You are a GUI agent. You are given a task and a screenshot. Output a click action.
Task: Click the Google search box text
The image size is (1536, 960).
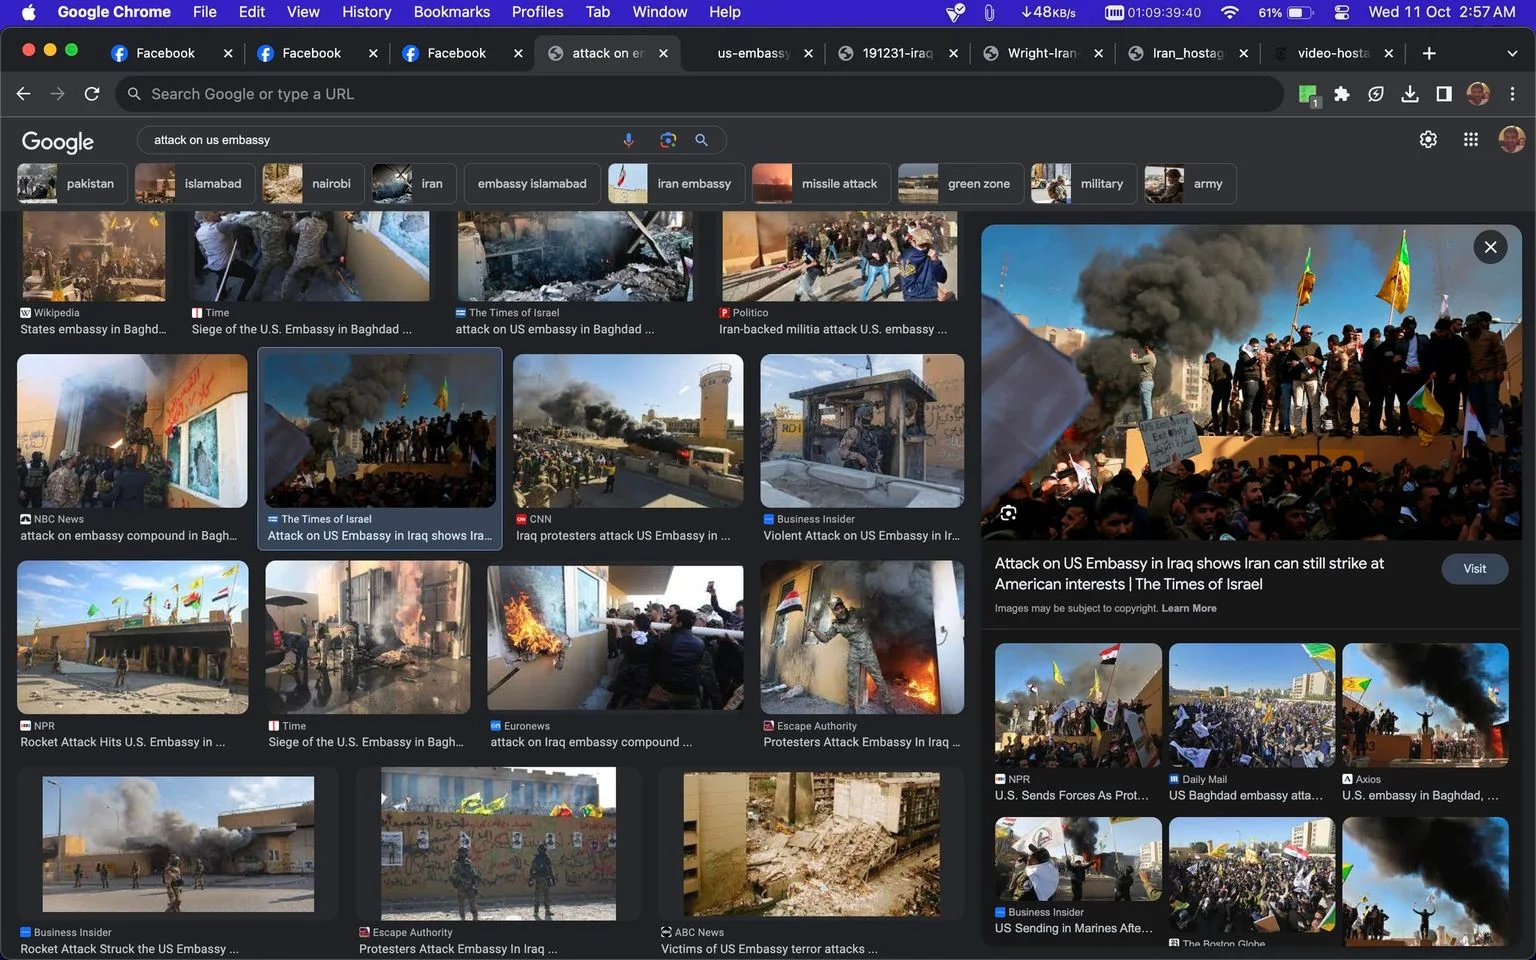212,140
